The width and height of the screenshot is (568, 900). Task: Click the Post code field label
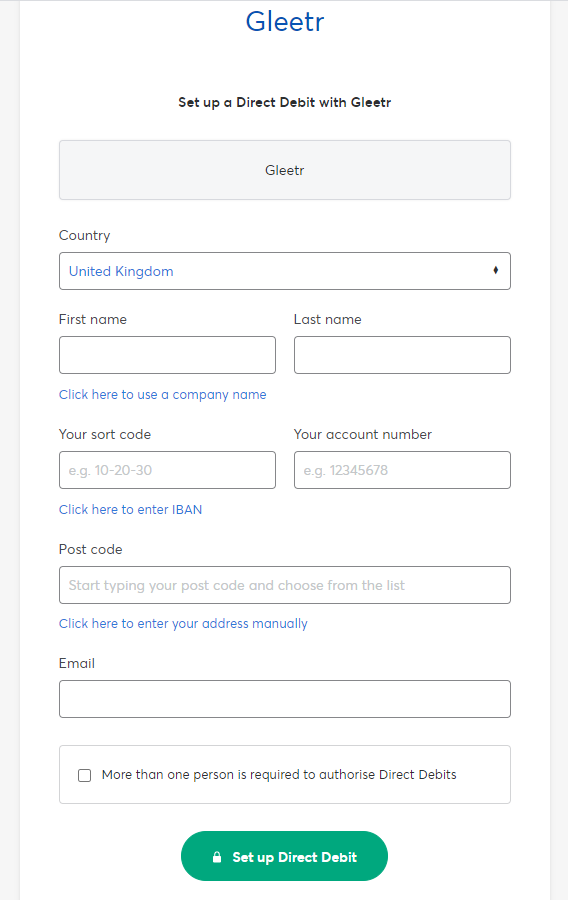[x=91, y=549]
